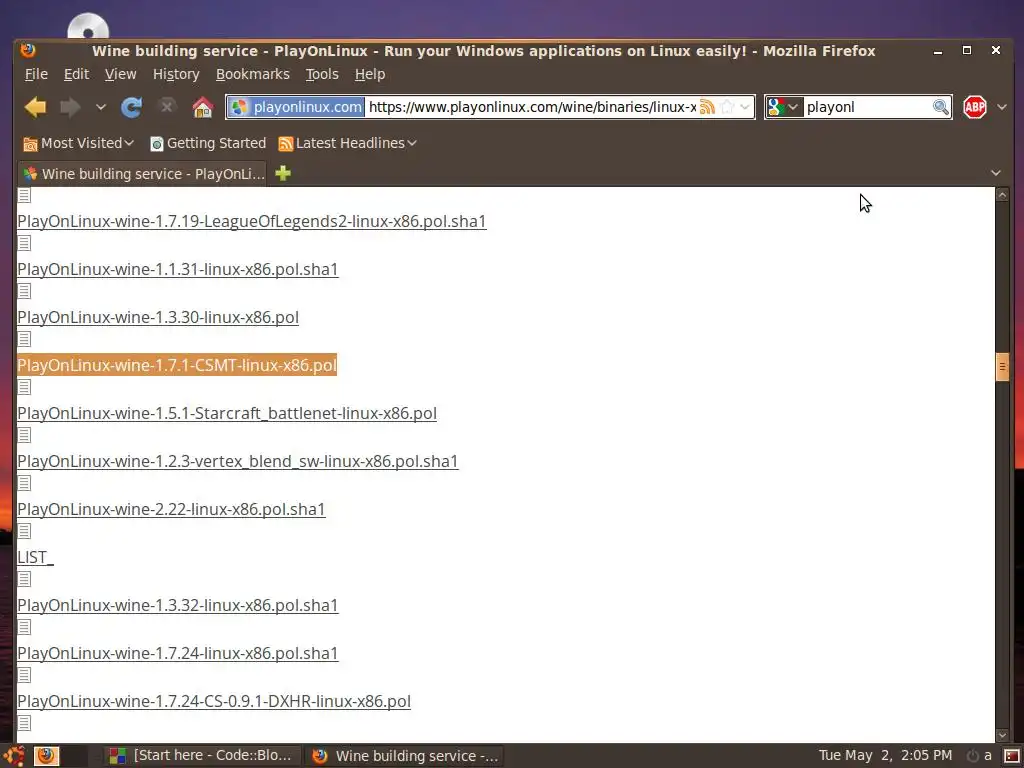Screen dimensions: 1024x768
Task: Go back with the Back arrow button
Action: [35, 106]
